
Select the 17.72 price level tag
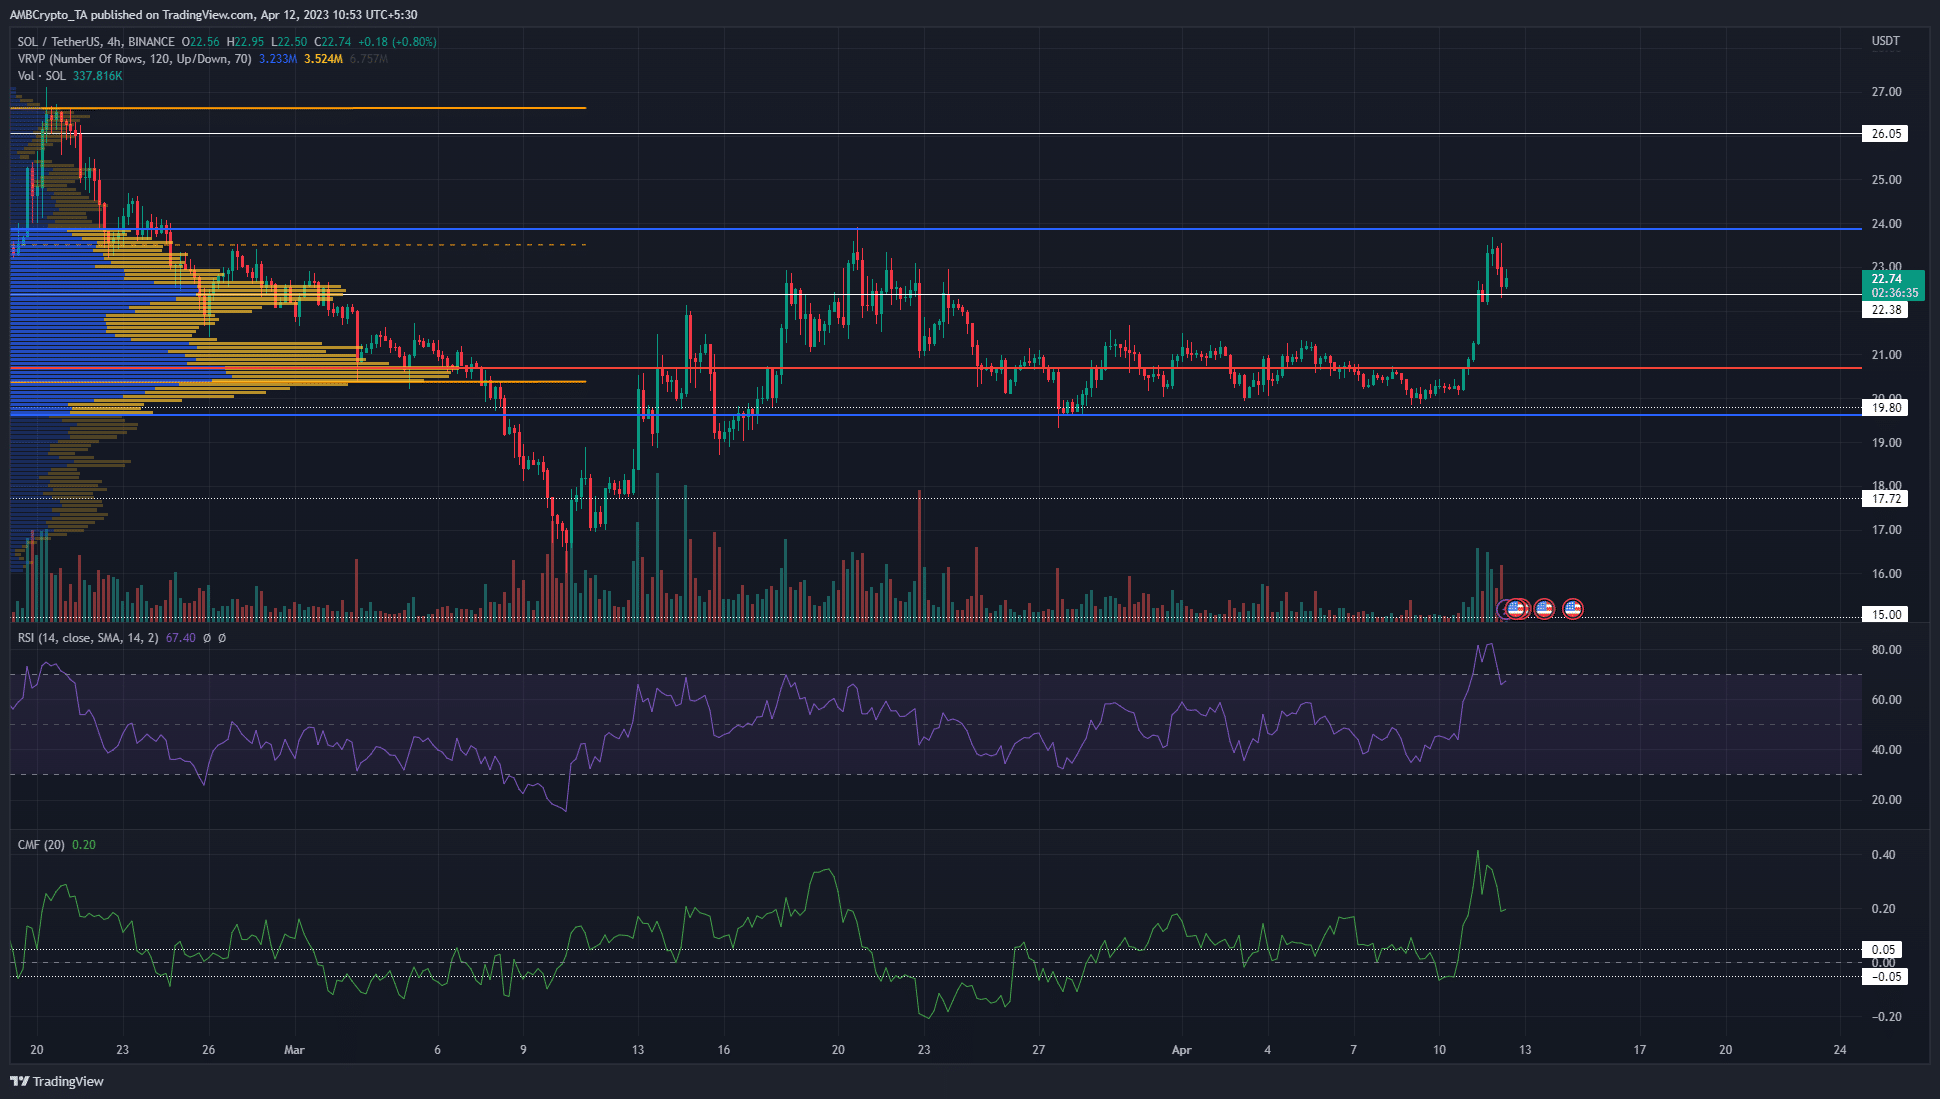tap(1886, 499)
